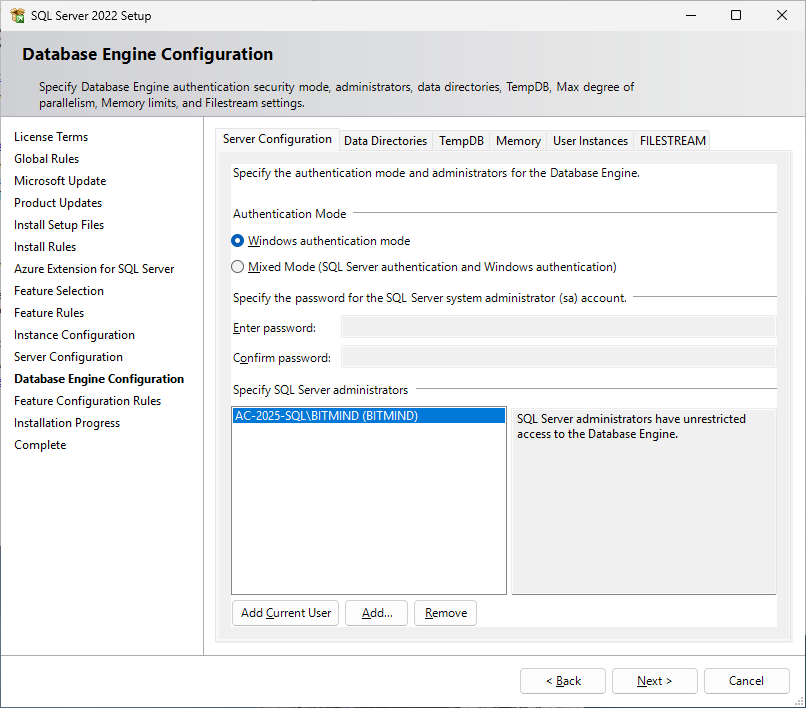
Task: Go to the Memory tab
Action: (x=518, y=141)
